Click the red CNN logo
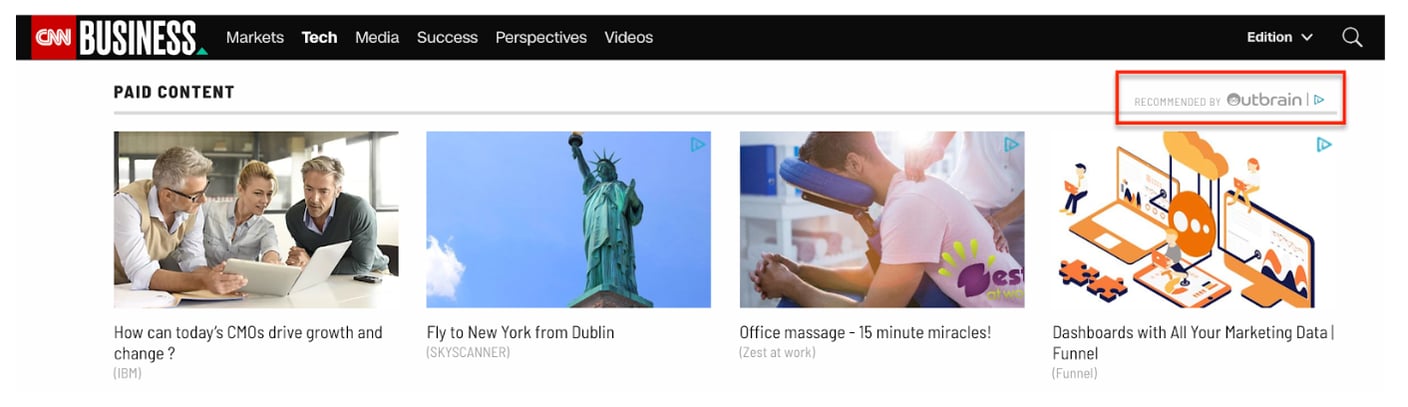This screenshot has height=407, width=1408. (54, 38)
